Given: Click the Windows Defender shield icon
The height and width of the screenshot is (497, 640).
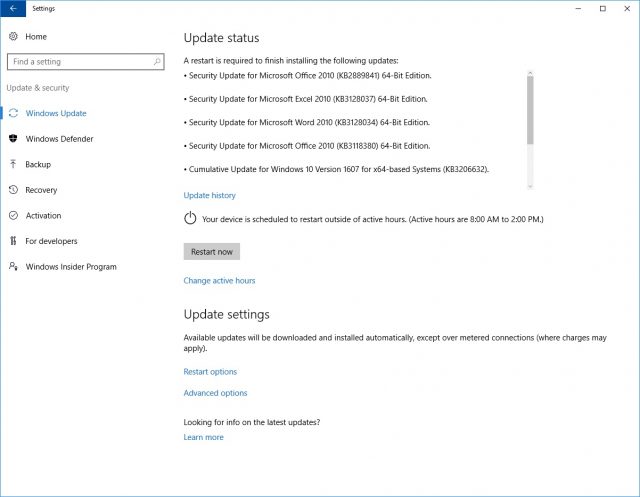Looking at the screenshot, I should click(x=13, y=139).
